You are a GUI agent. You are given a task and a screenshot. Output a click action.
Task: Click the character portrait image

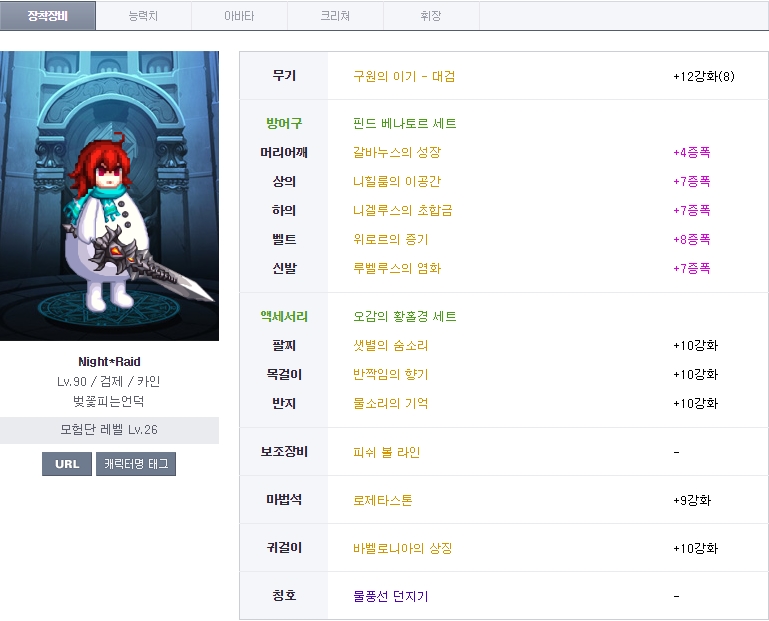(109, 196)
